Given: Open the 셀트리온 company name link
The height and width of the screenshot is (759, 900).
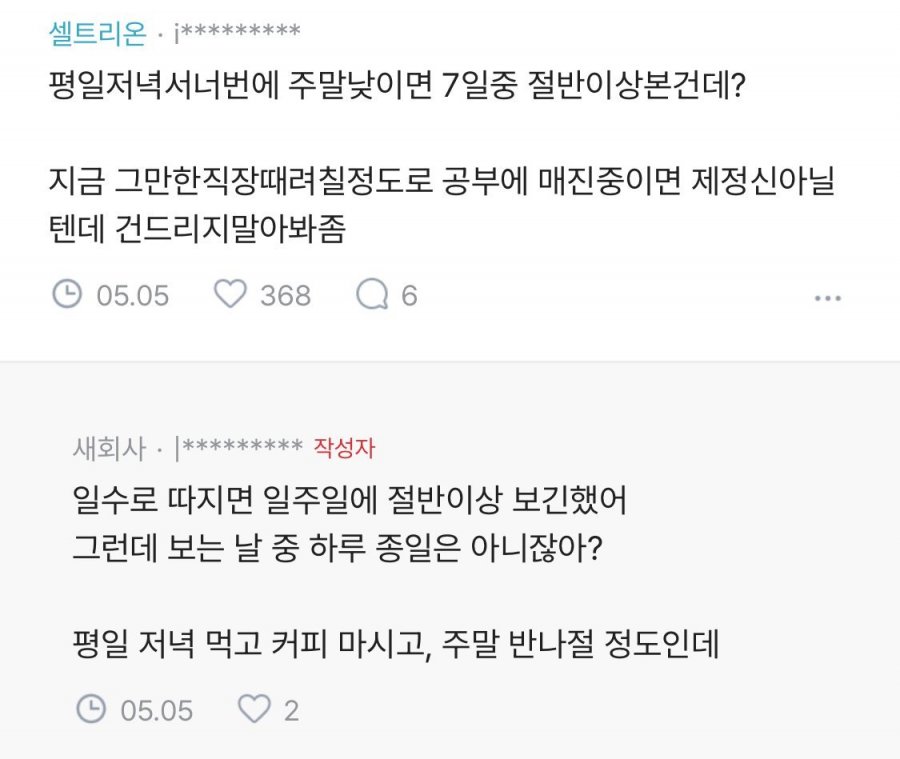Looking at the screenshot, I should pos(97,33).
